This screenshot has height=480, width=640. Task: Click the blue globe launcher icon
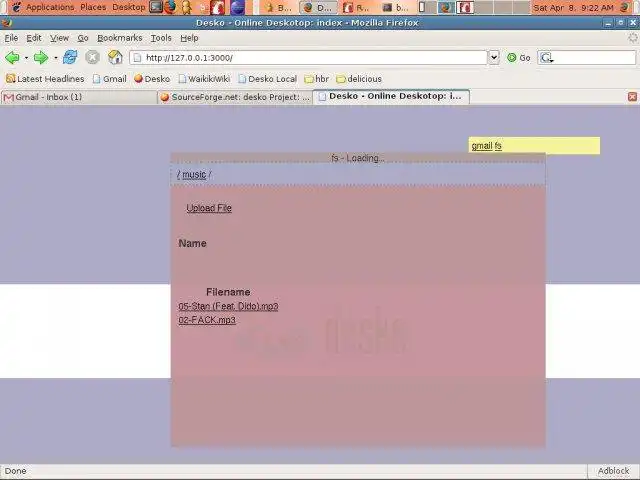click(238, 7)
